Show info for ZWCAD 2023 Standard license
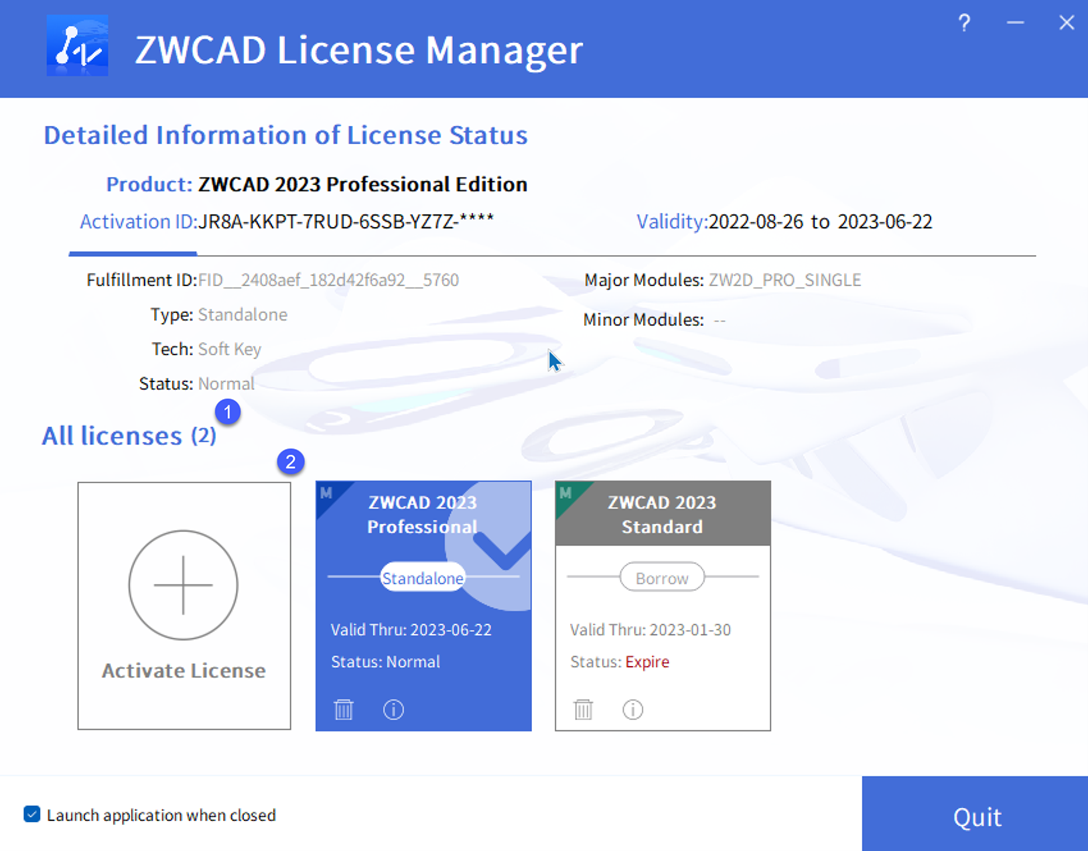 point(633,709)
